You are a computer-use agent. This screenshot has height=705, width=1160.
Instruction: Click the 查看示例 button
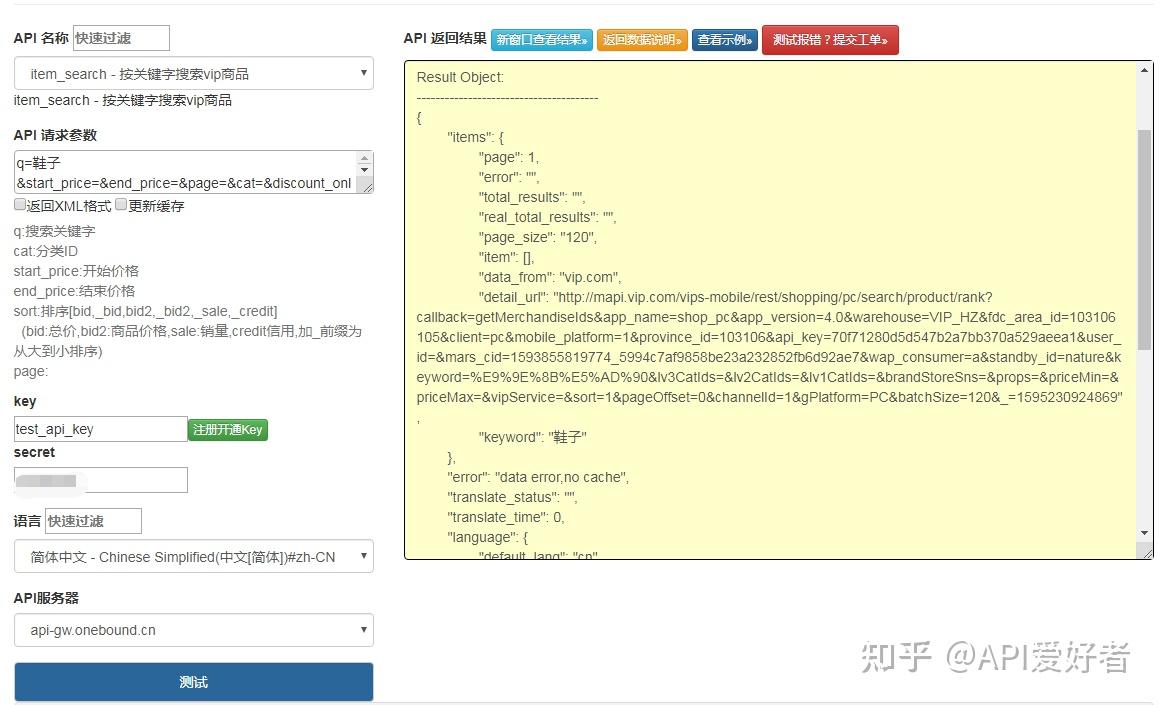coord(725,40)
